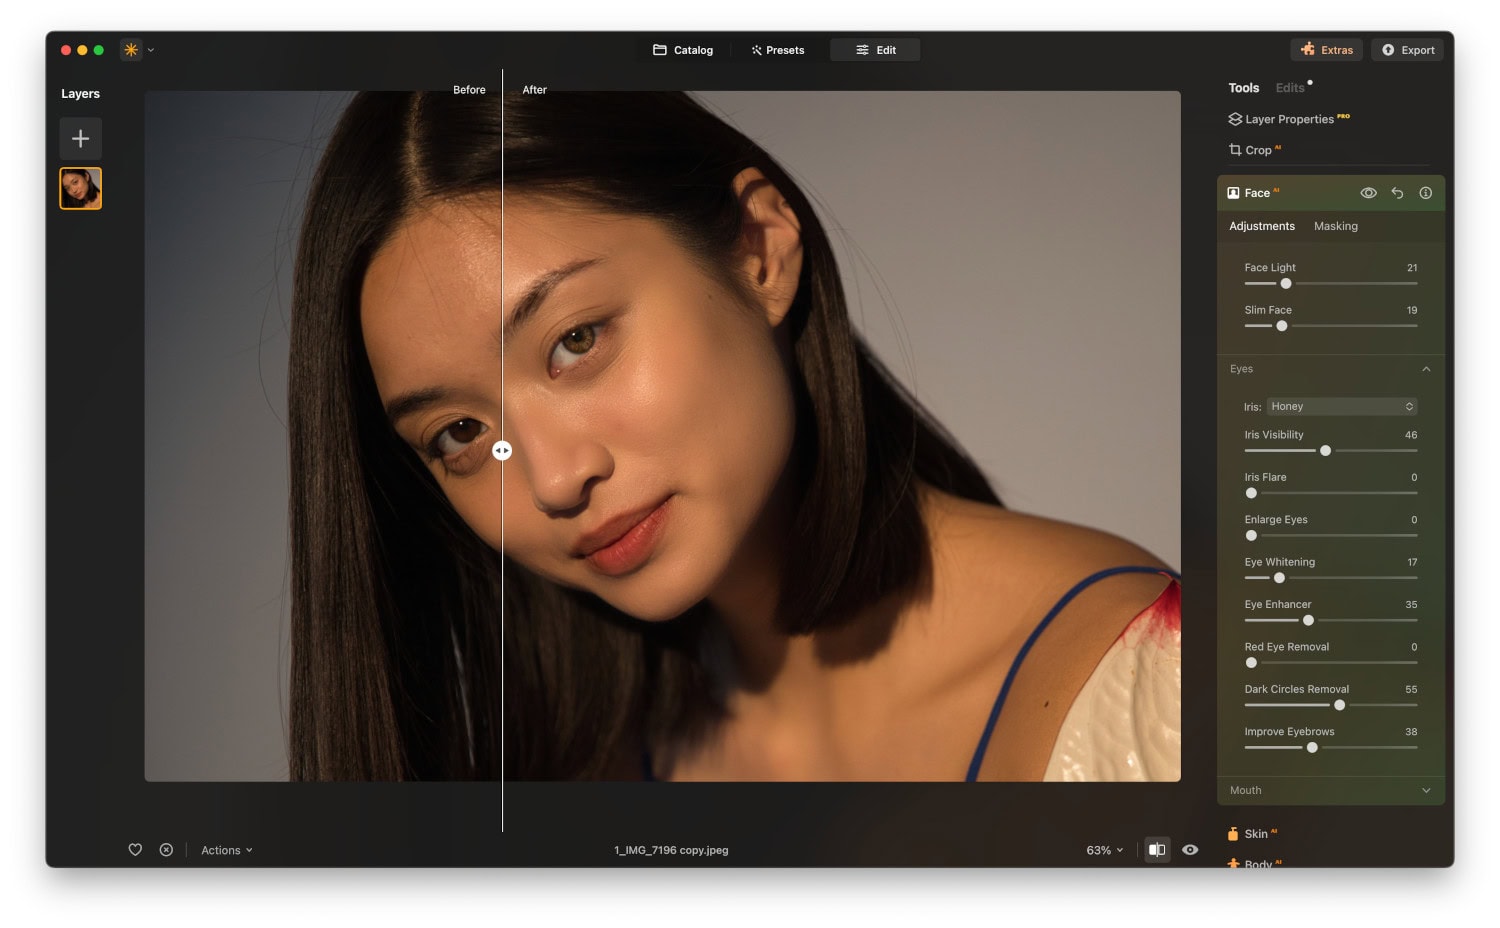This screenshot has height=928, width=1500.
Task: Select the image thumbnail in the Layers panel
Action: tap(80, 188)
